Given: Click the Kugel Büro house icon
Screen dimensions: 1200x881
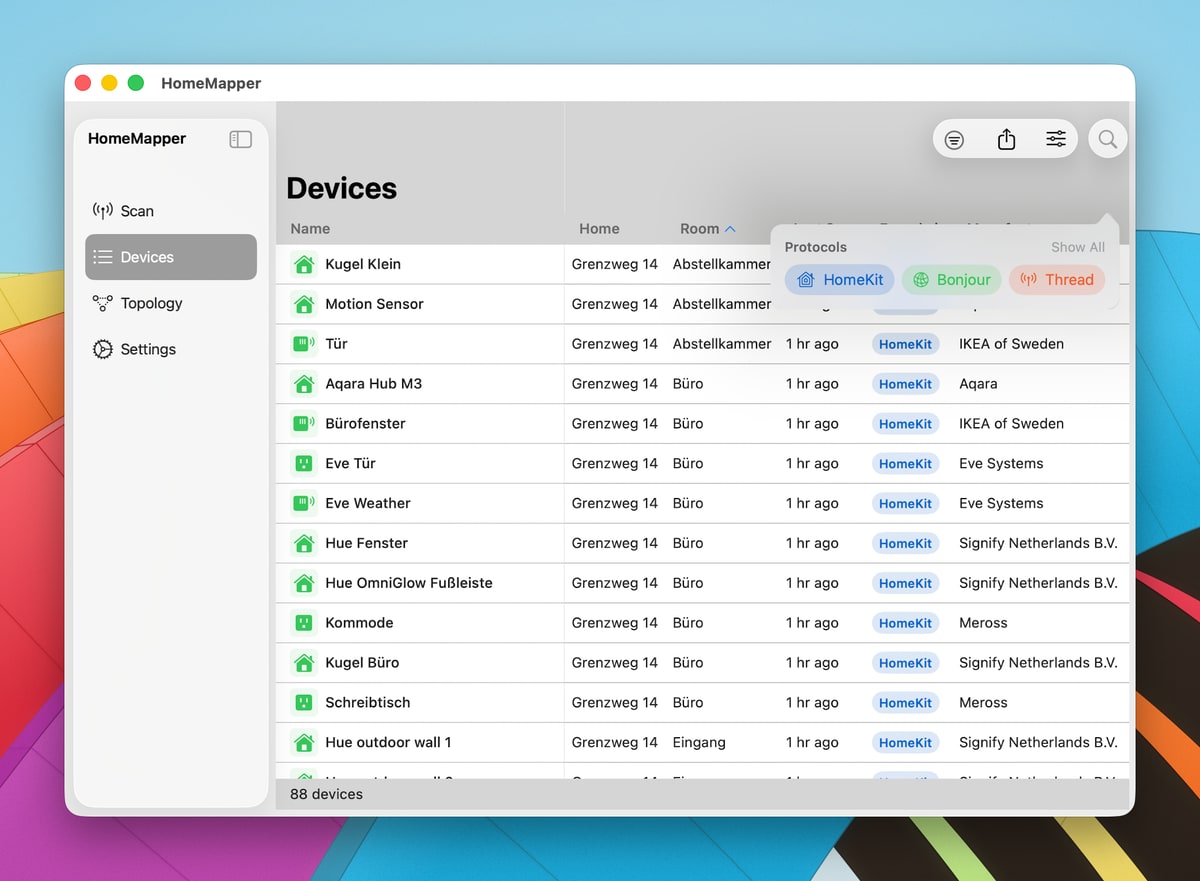Looking at the screenshot, I should pyautogui.click(x=303, y=663).
